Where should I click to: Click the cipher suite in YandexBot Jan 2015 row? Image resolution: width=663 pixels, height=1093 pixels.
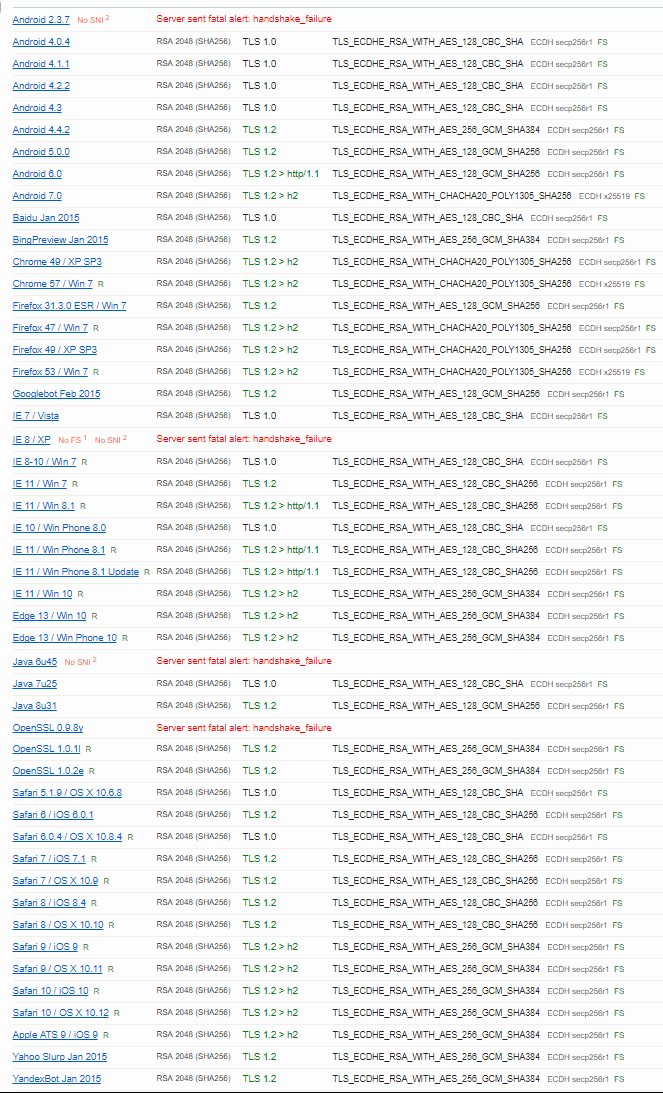tap(436, 1078)
